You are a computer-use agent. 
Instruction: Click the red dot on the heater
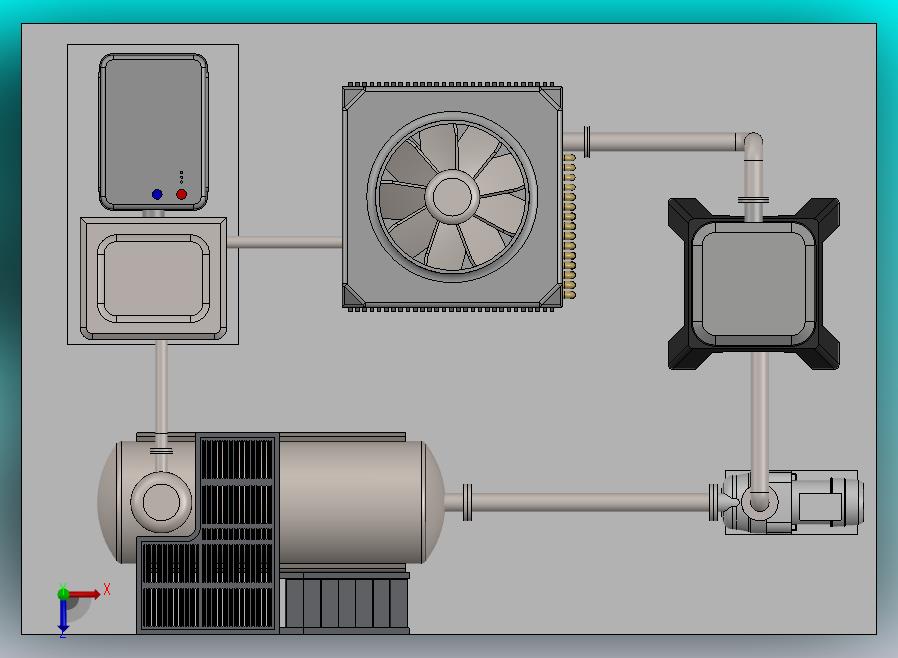[182, 194]
